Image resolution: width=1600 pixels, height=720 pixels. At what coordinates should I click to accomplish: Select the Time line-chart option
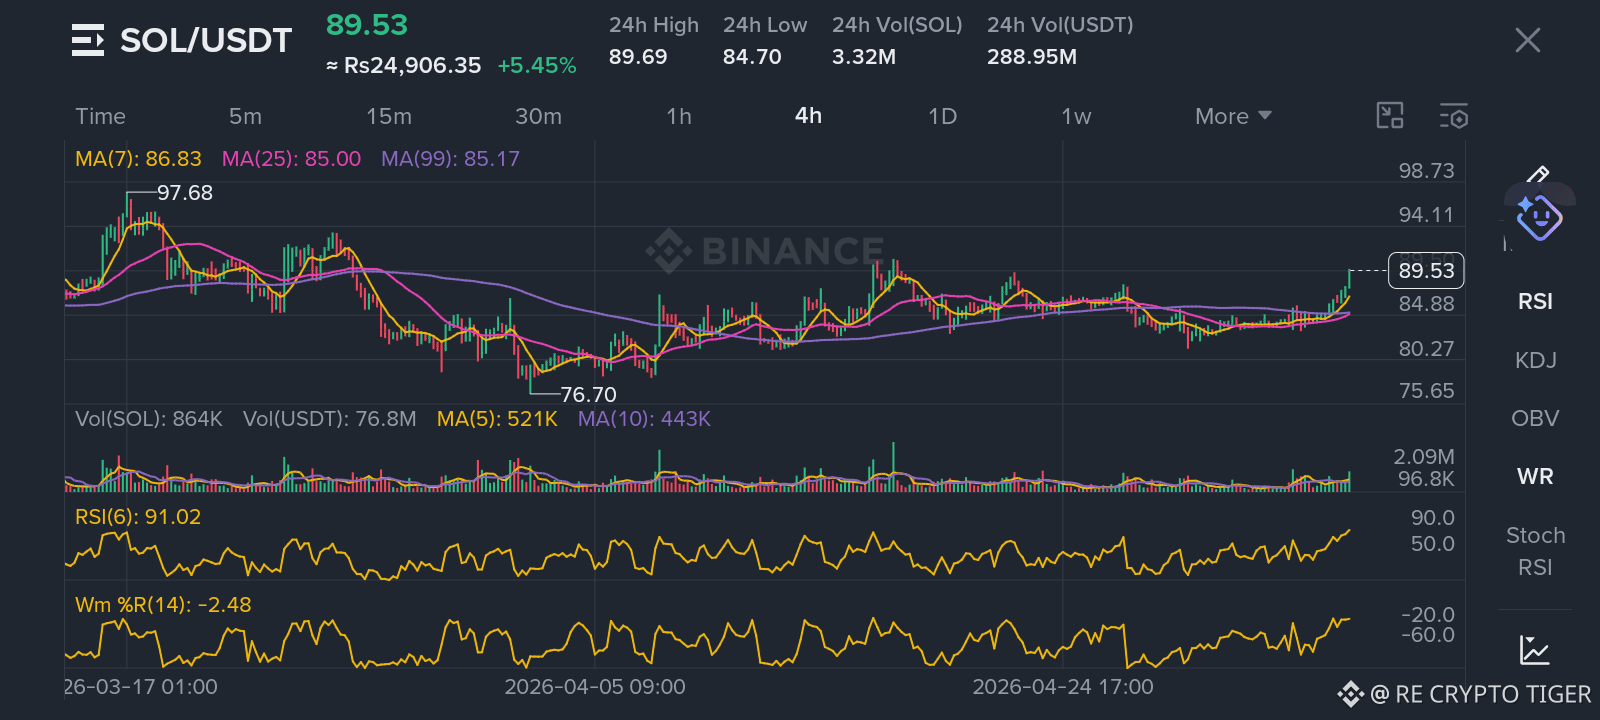(100, 116)
